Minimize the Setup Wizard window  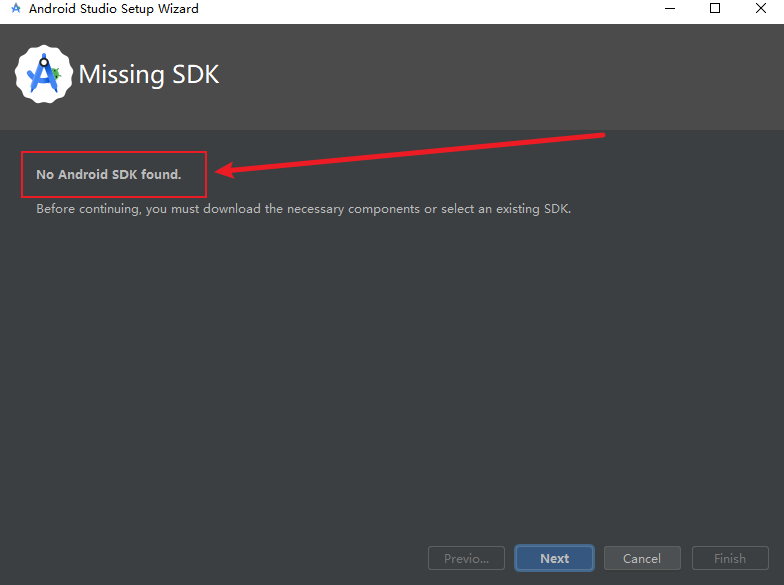tap(667, 9)
